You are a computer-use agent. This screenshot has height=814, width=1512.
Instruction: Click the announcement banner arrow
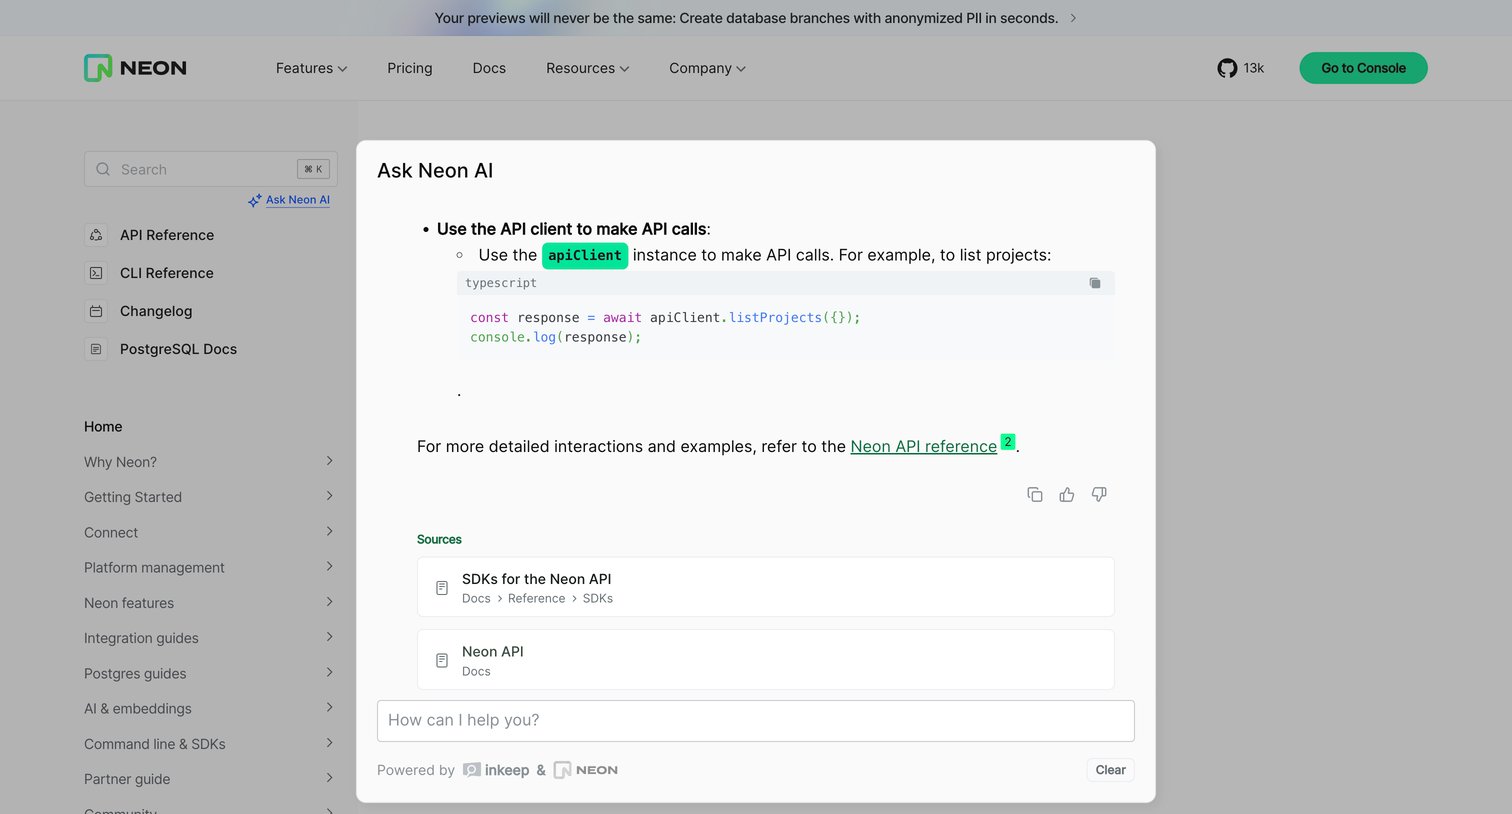(1073, 18)
